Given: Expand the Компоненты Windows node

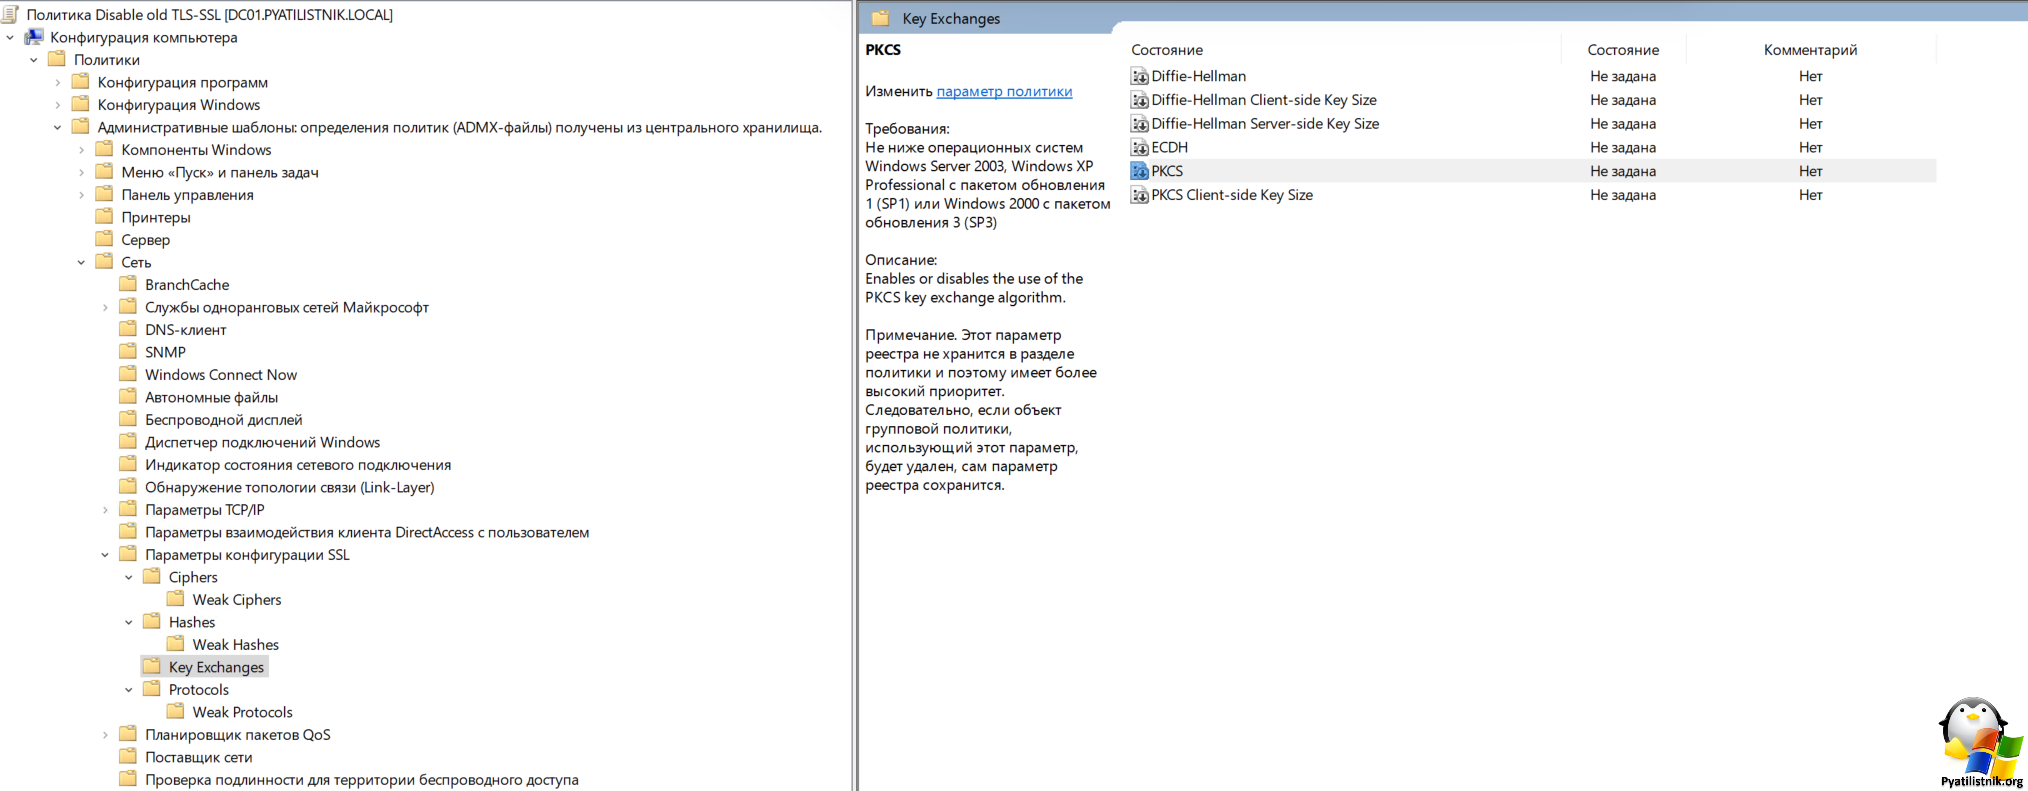Looking at the screenshot, I should tap(81, 150).
